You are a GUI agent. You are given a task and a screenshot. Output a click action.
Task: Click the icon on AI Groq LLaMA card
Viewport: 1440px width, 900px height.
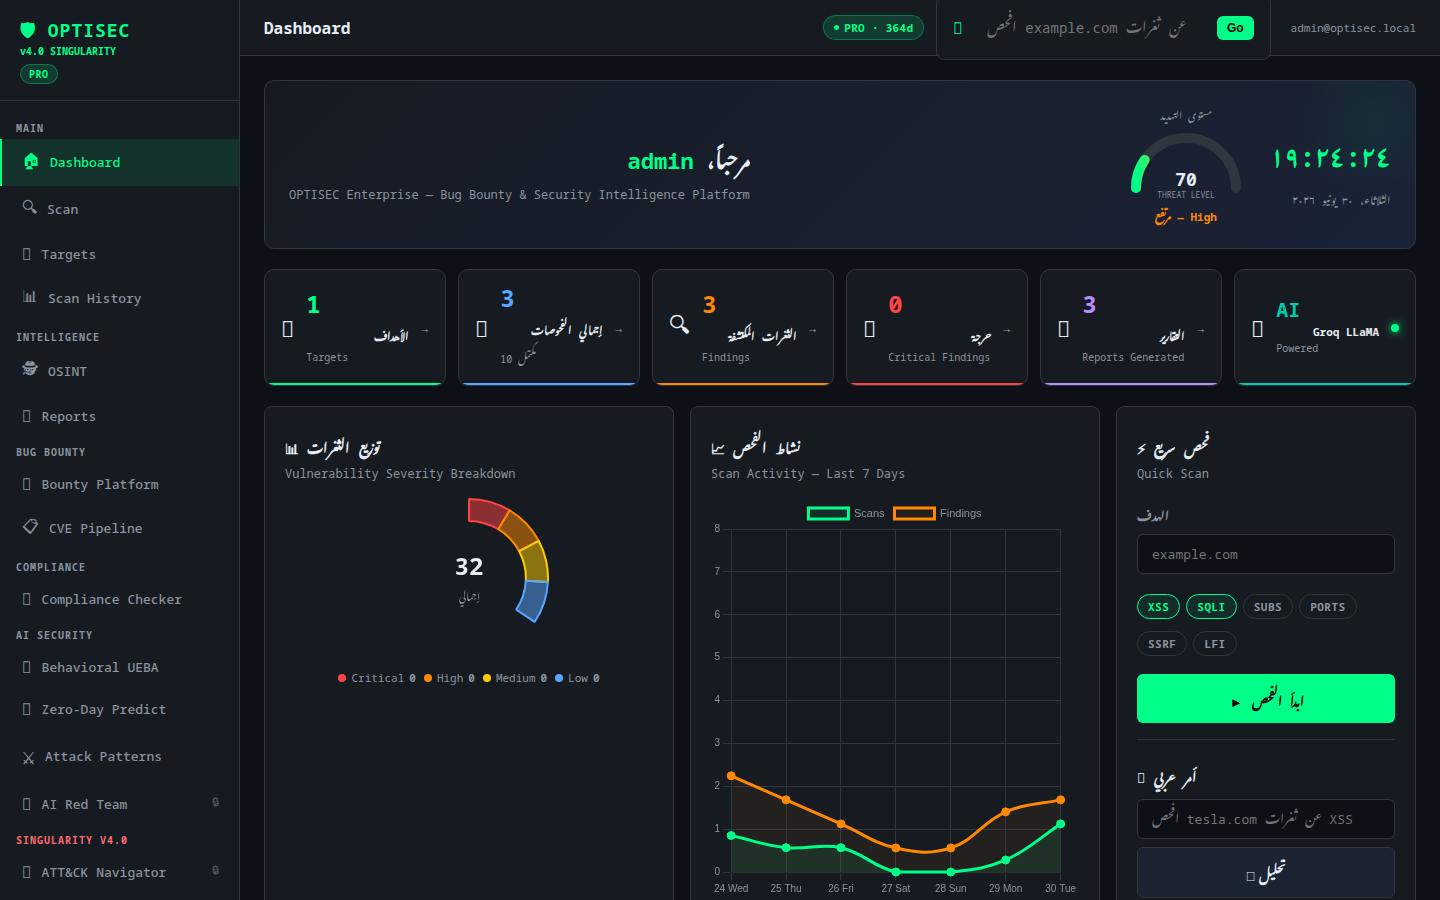point(1258,329)
